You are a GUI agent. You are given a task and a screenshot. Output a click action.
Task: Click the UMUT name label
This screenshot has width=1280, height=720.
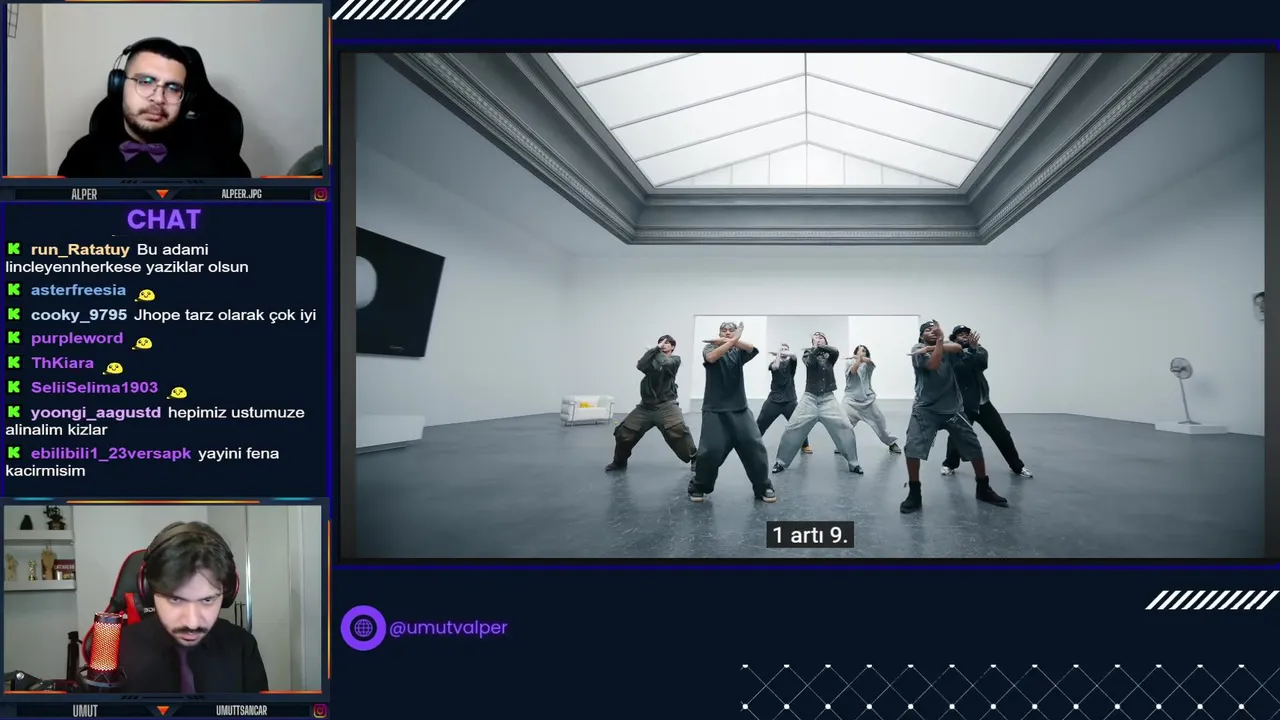pyautogui.click(x=85, y=710)
